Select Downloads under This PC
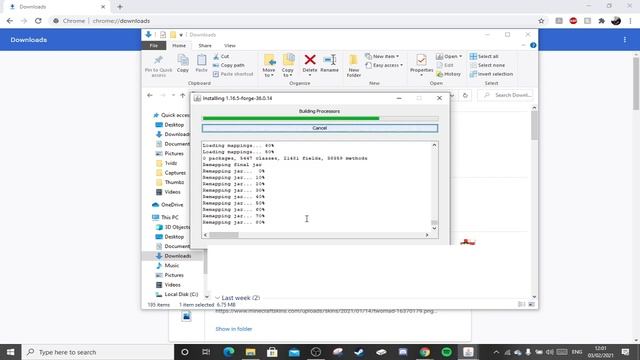 (x=174, y=256)
